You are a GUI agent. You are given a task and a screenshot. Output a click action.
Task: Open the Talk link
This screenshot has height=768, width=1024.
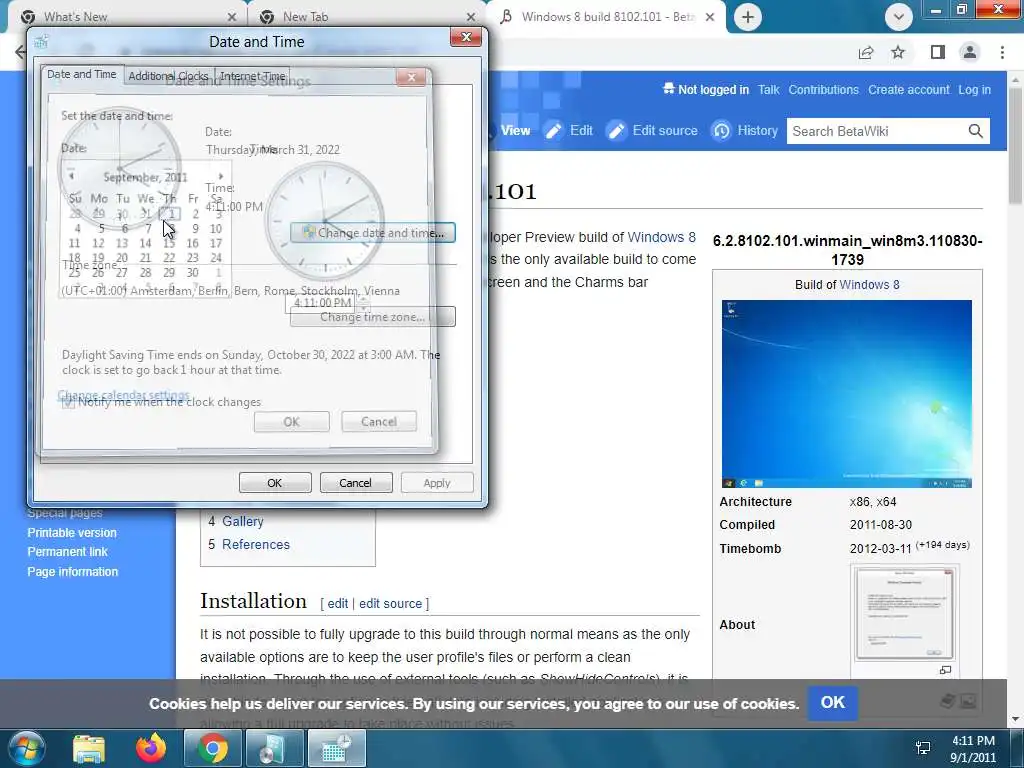pyautogui.click(x=768, y=90)
